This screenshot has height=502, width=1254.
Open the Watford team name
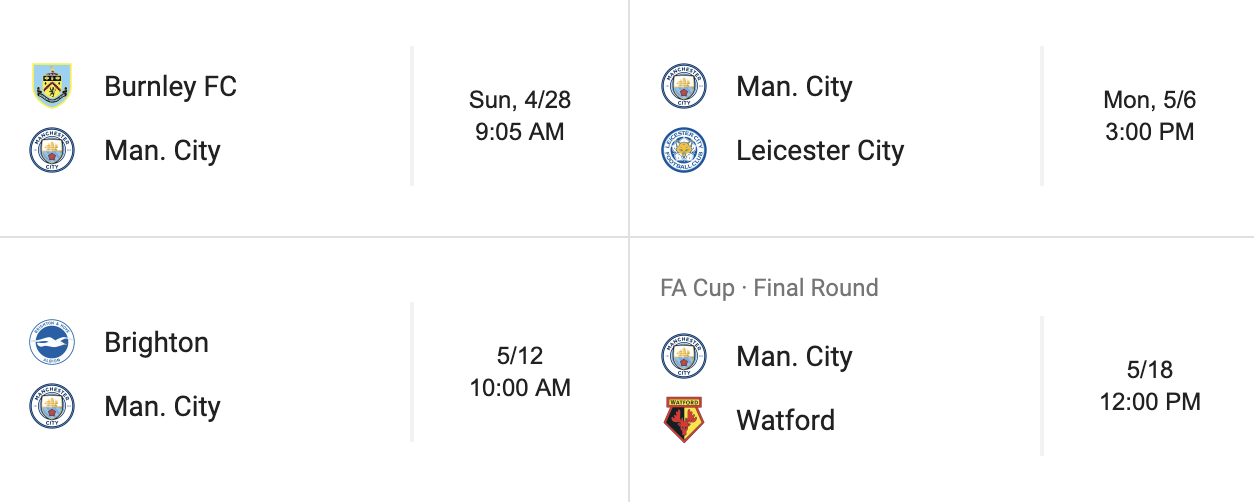pyautogui.click(x=785, y=420)
